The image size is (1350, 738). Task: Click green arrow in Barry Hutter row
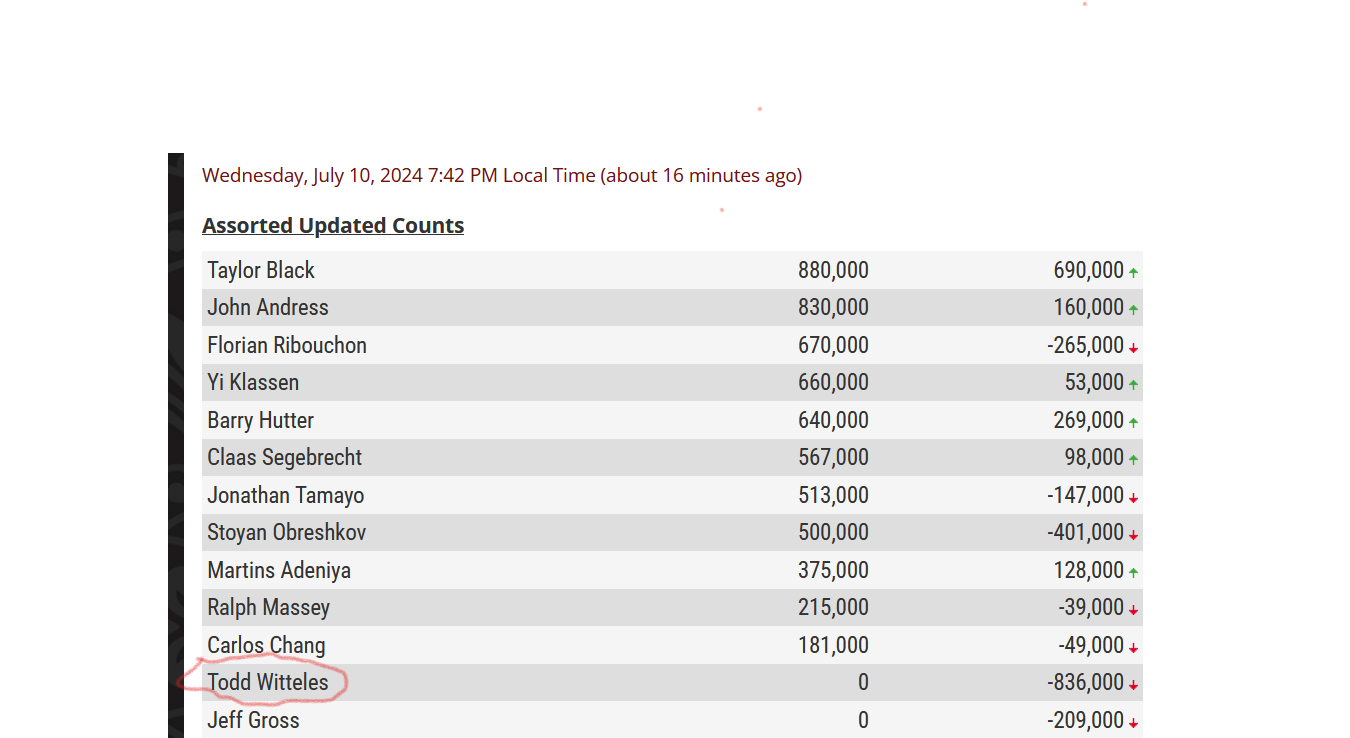click(x=1133, y=423)
